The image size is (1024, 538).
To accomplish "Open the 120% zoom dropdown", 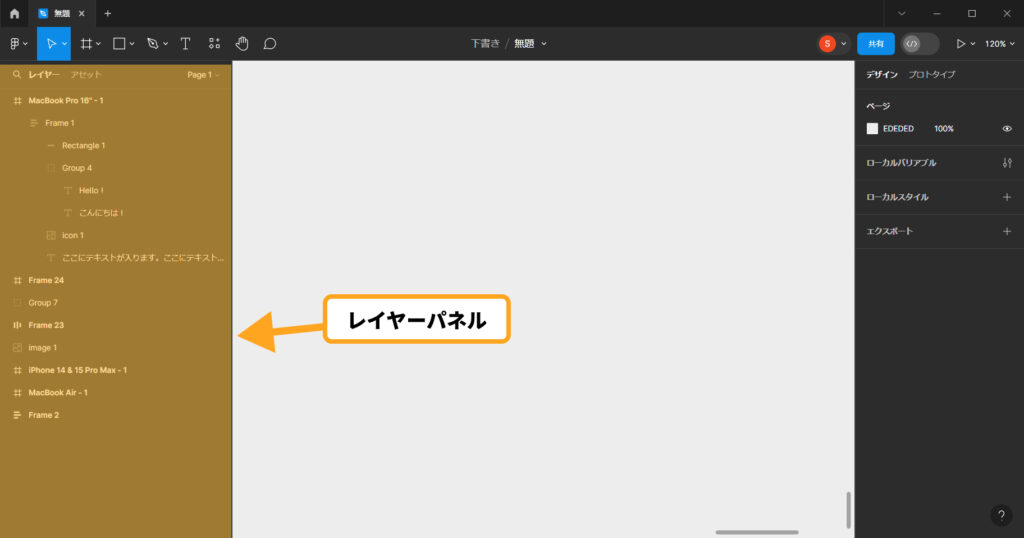I will (1000, 44).
